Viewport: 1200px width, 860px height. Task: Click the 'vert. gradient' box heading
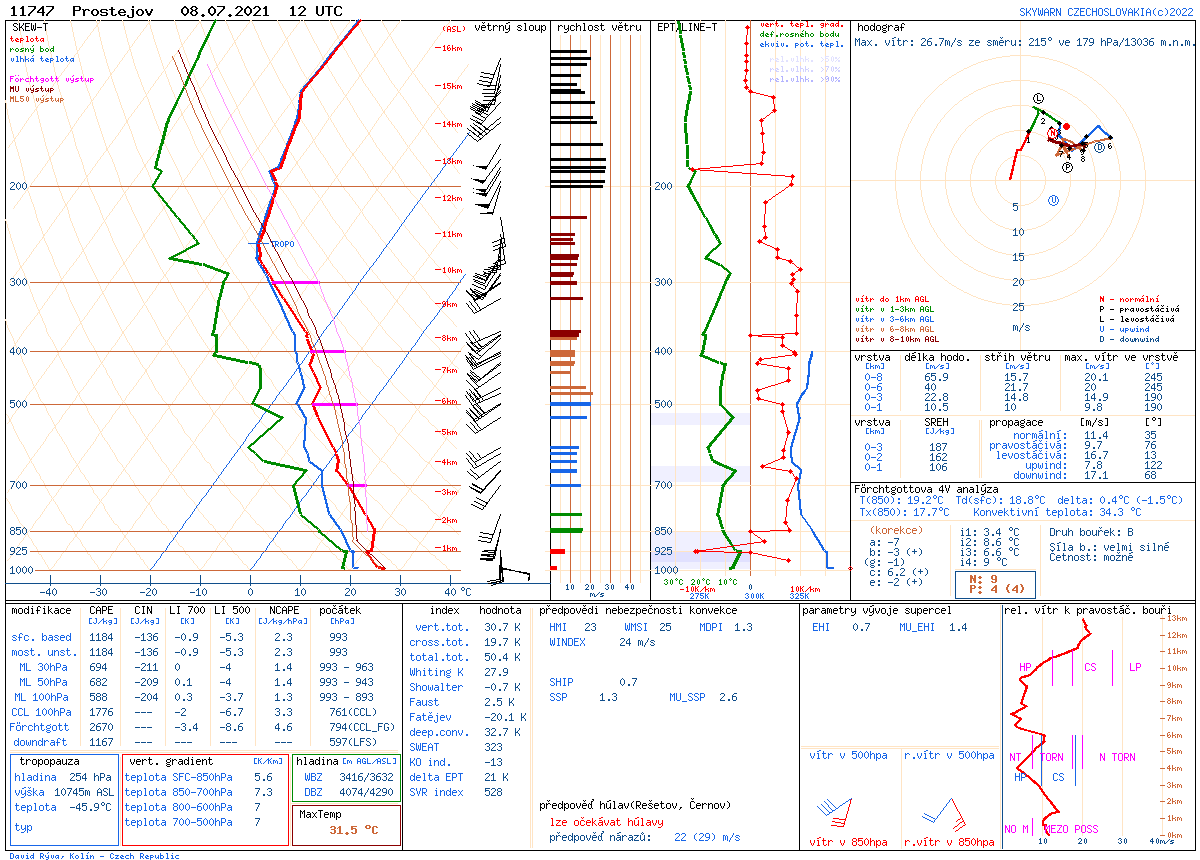[170, 761]
